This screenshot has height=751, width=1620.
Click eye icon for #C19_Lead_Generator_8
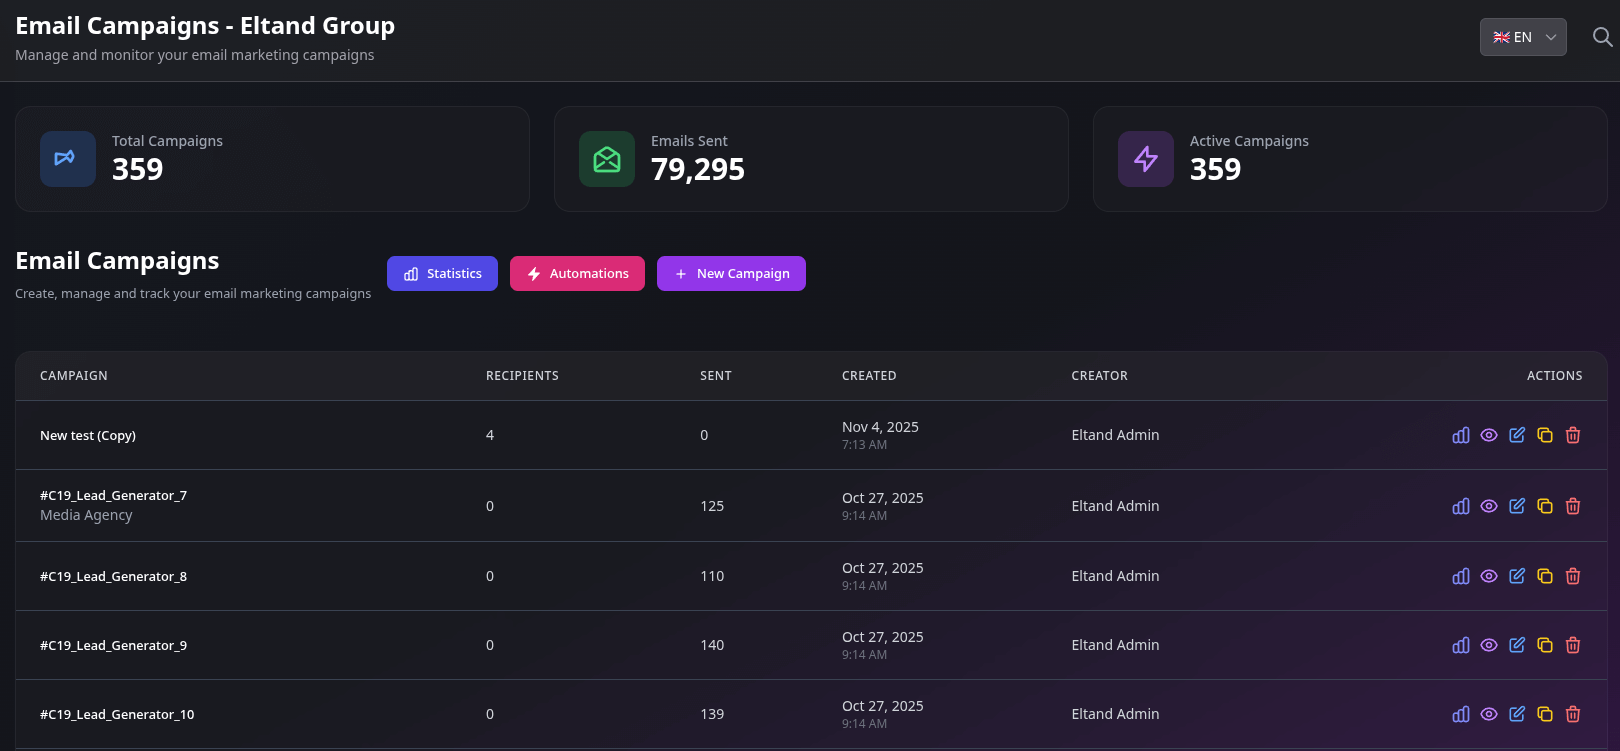pyautogui.click(x=1489, y=576)
